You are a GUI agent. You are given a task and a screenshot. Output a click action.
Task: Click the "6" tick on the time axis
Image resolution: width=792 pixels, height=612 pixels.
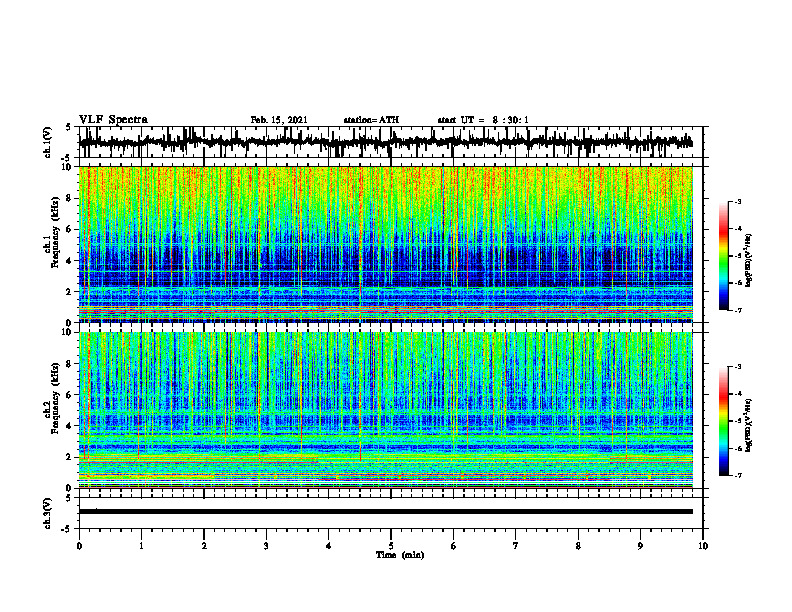tap(454, 546)
